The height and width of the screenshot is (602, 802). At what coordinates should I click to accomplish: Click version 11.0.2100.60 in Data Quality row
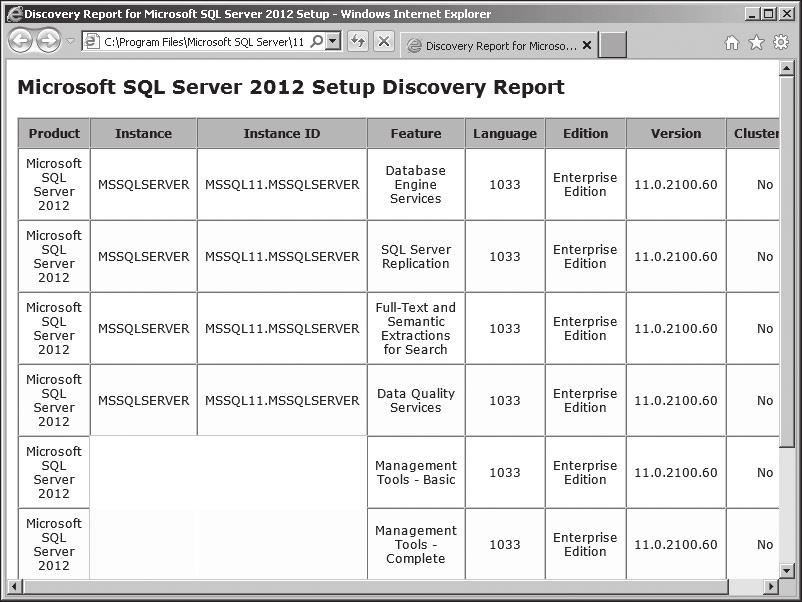click(676, 400)
